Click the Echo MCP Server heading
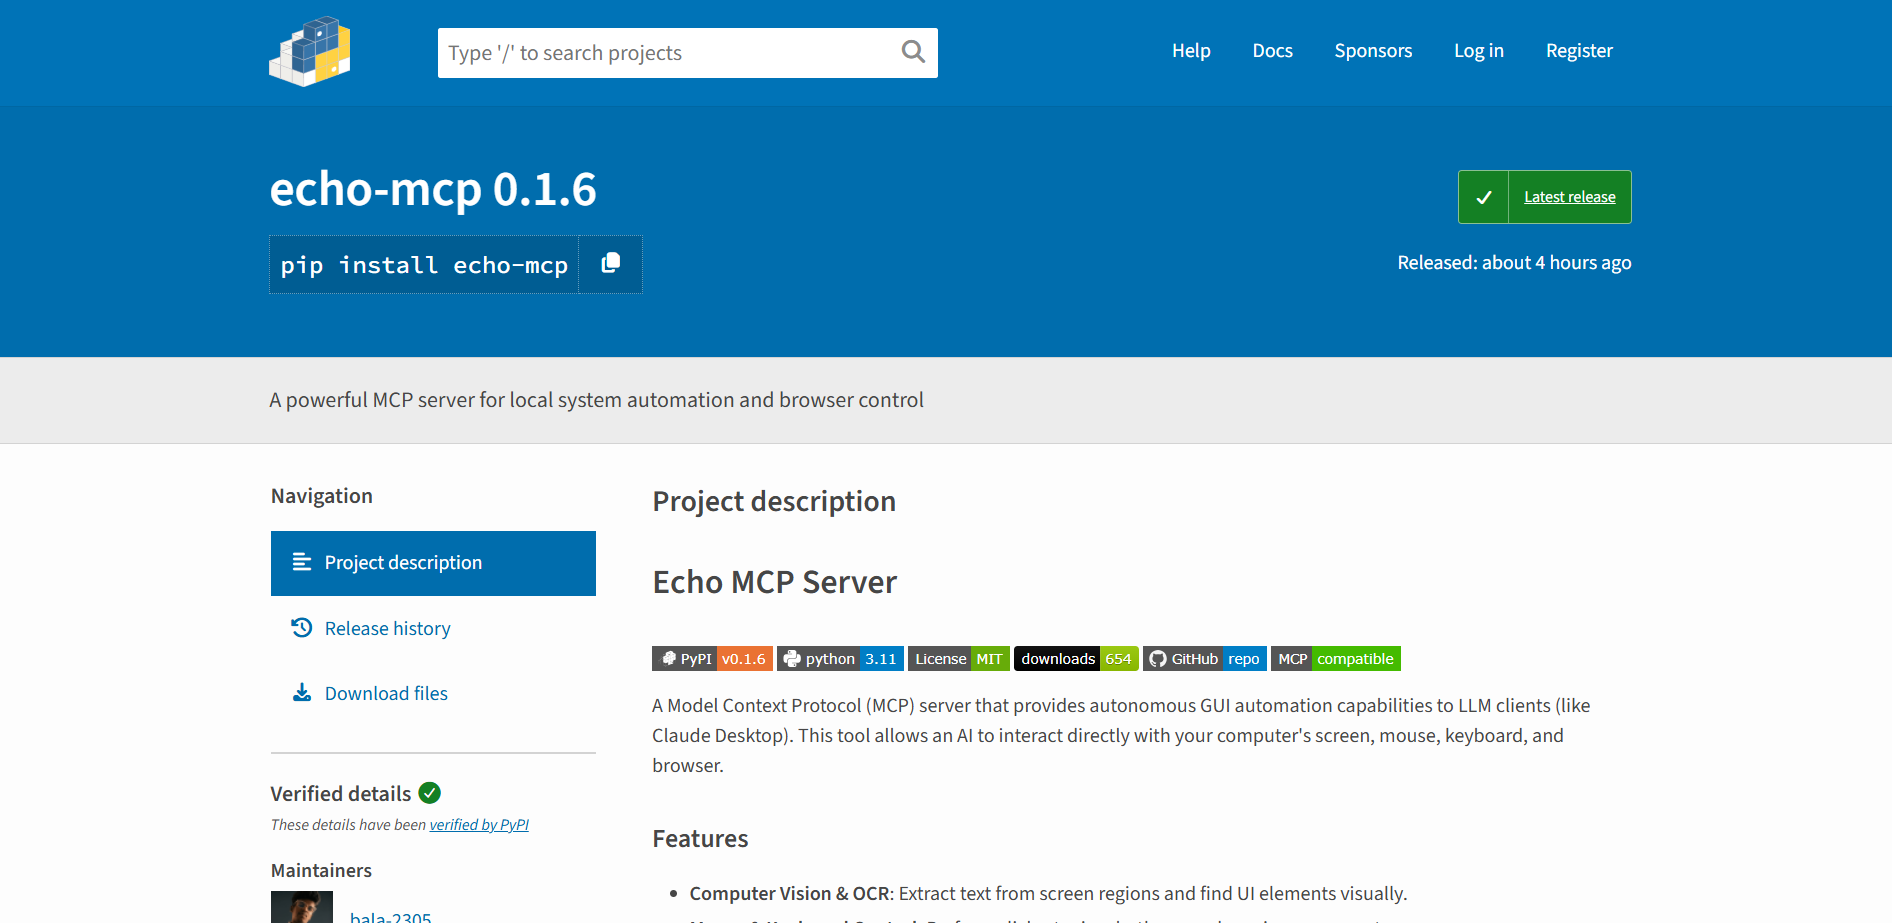The height and width of the screenshot is (923, 1892). pyautogui.click(x=775, y=582)
